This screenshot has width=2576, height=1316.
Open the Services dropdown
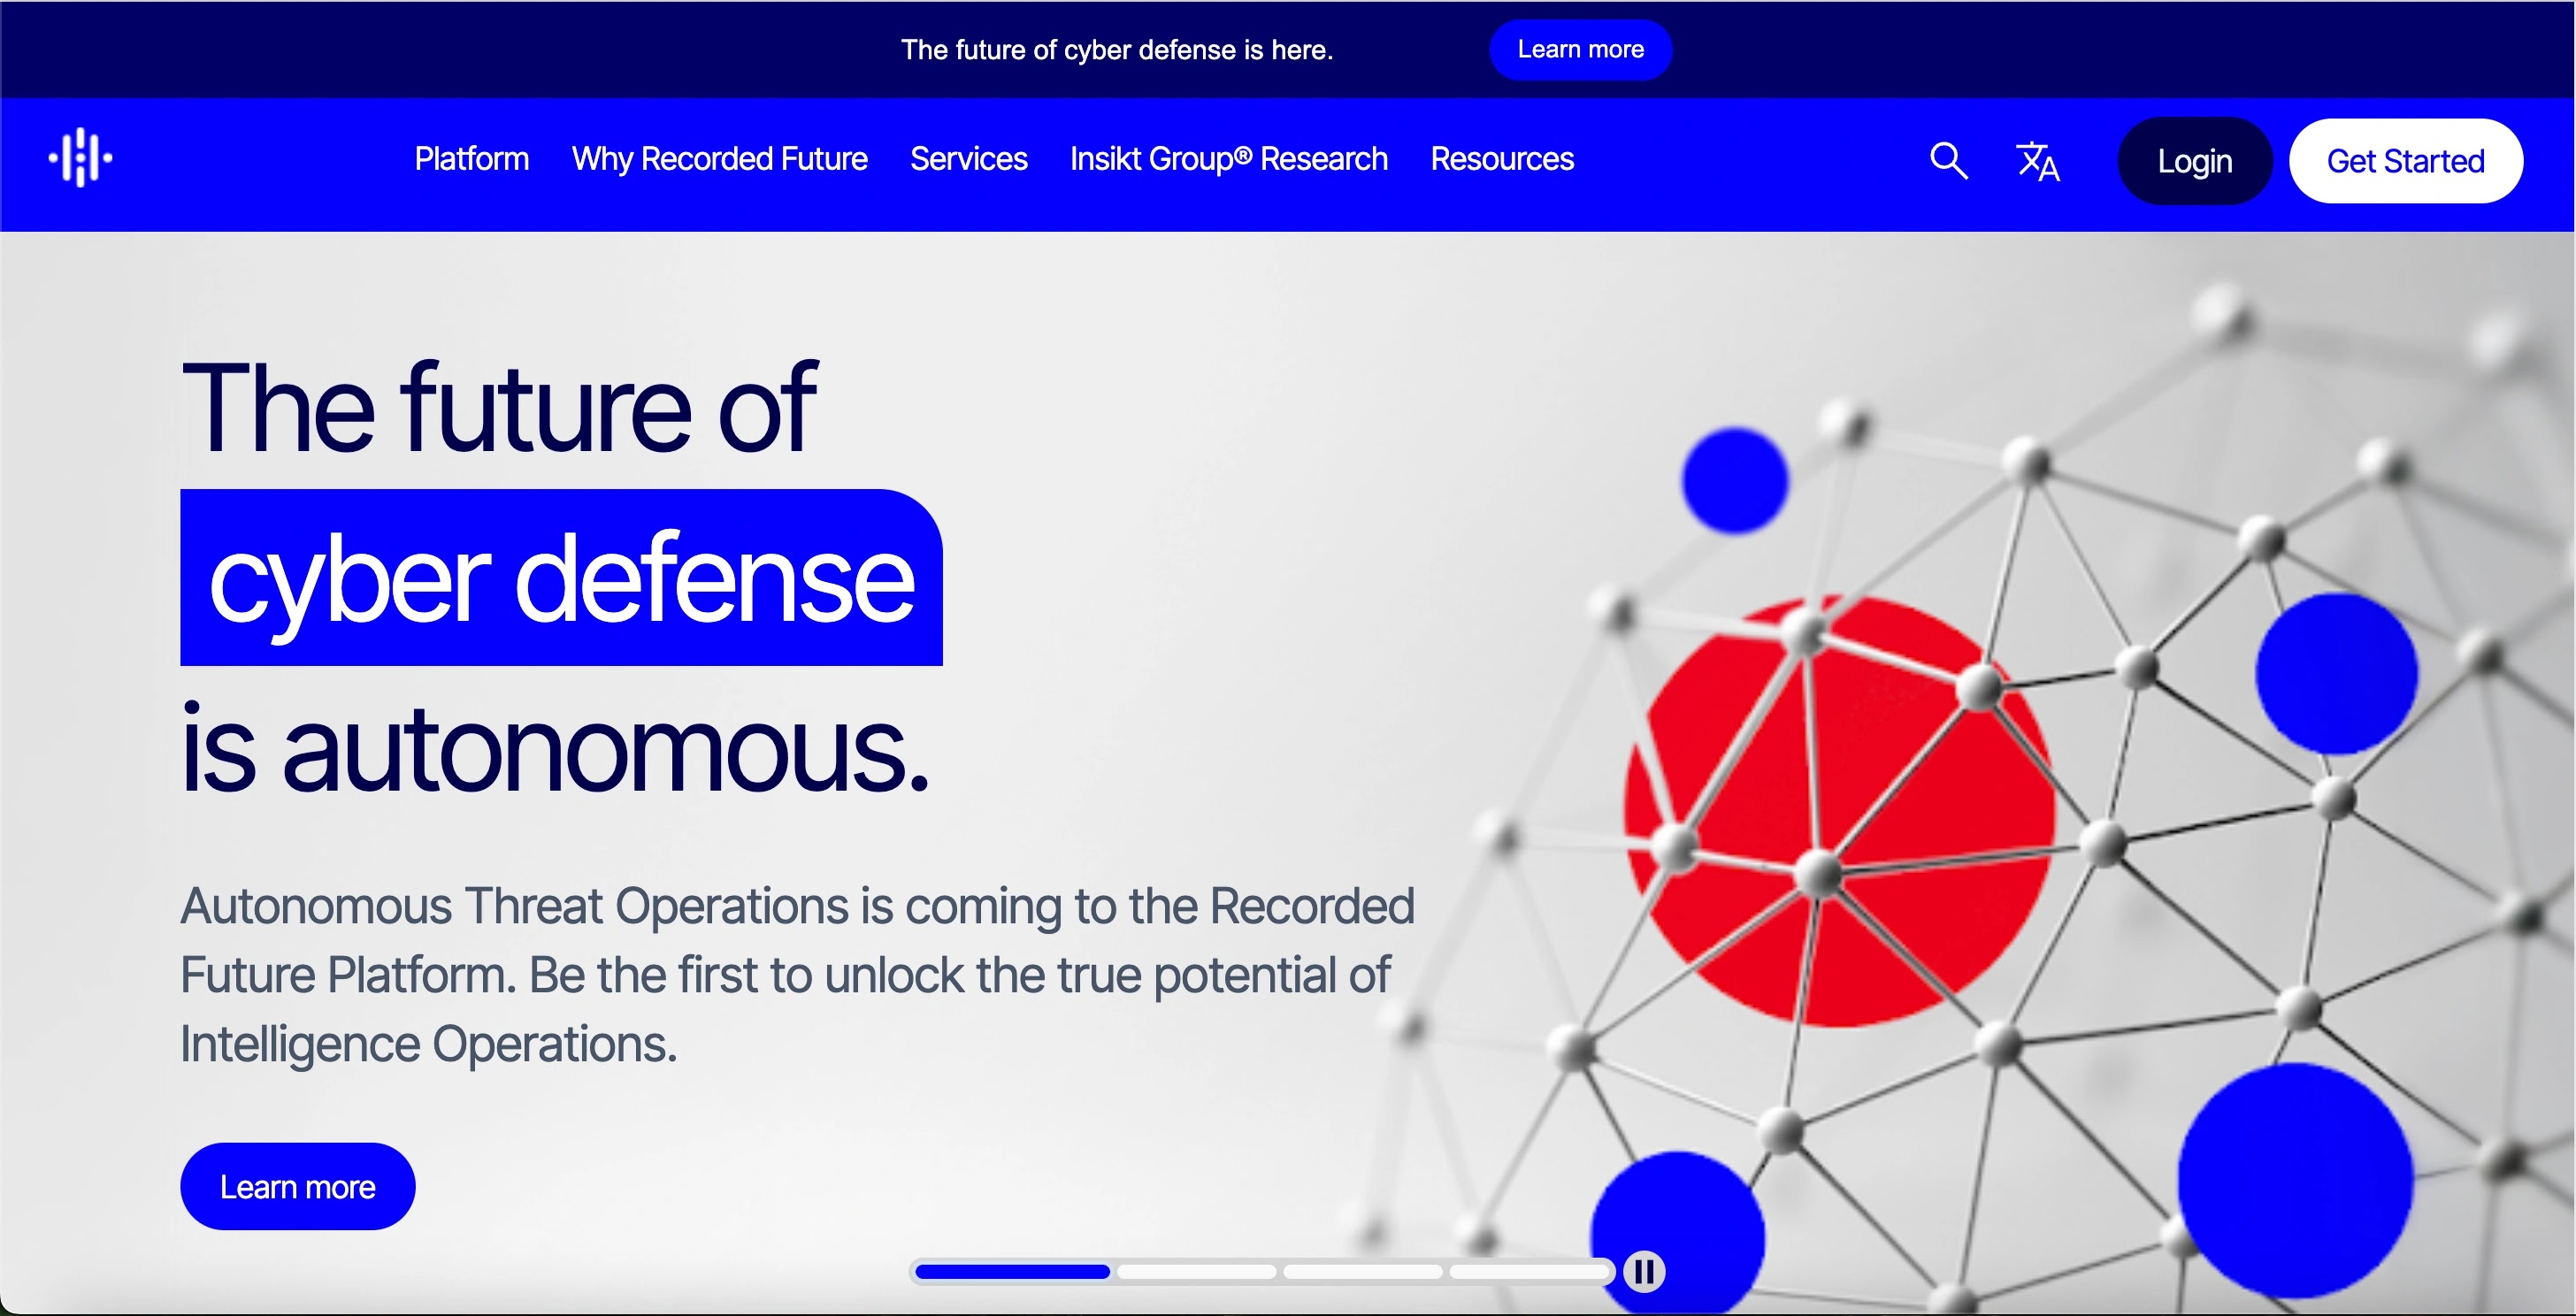coord(968,158)
